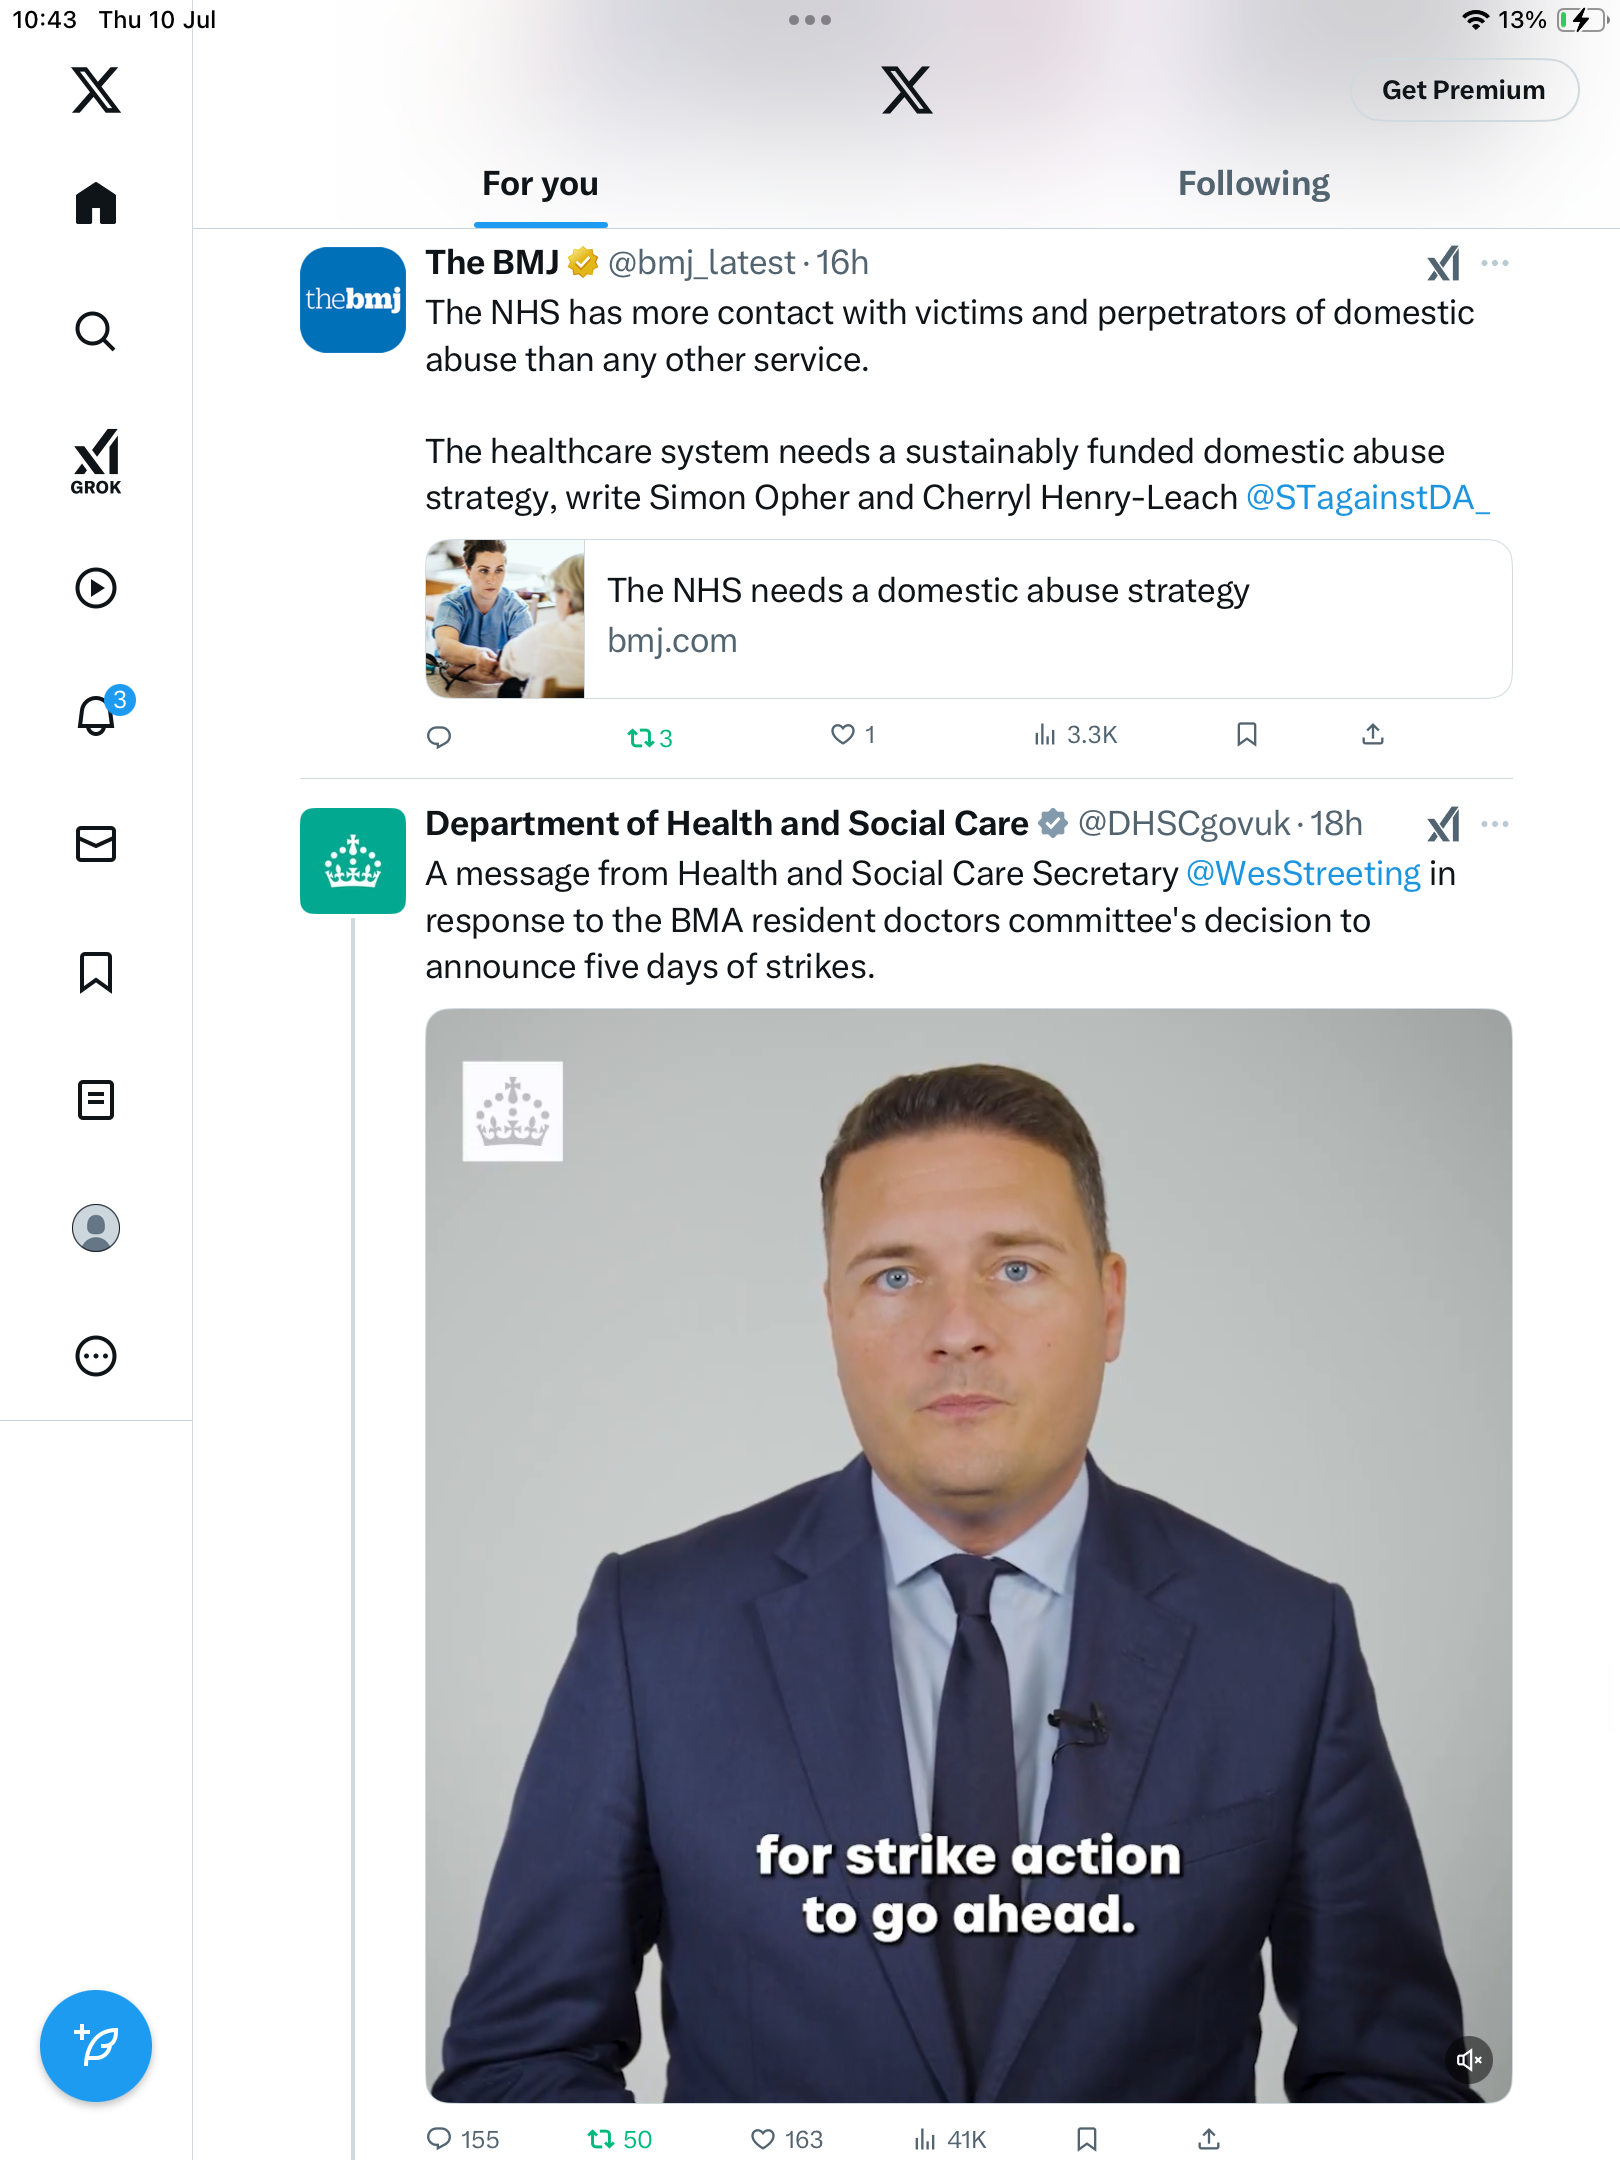Viewport: 1620px width, 2160px height.
Task: Open the video tab play icon
Action: [96, 588]
